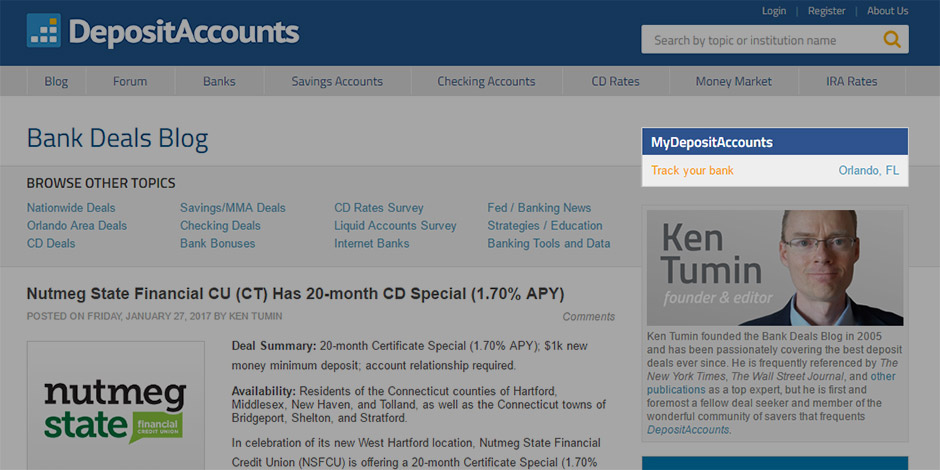Browse Banking Tools and Data topic
This screenshot has width=940, height=470.
click(x=549, y=243)
